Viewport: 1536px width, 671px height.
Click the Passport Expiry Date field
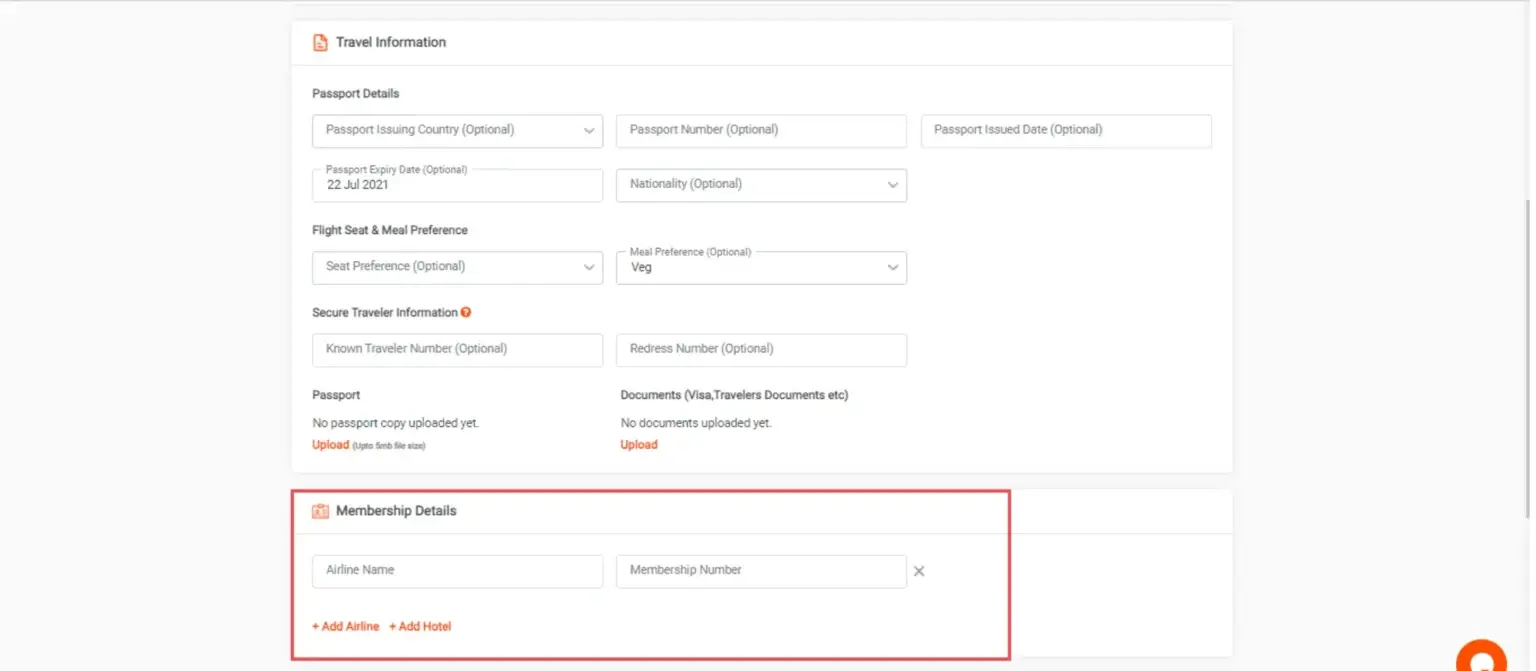point(457,186)
